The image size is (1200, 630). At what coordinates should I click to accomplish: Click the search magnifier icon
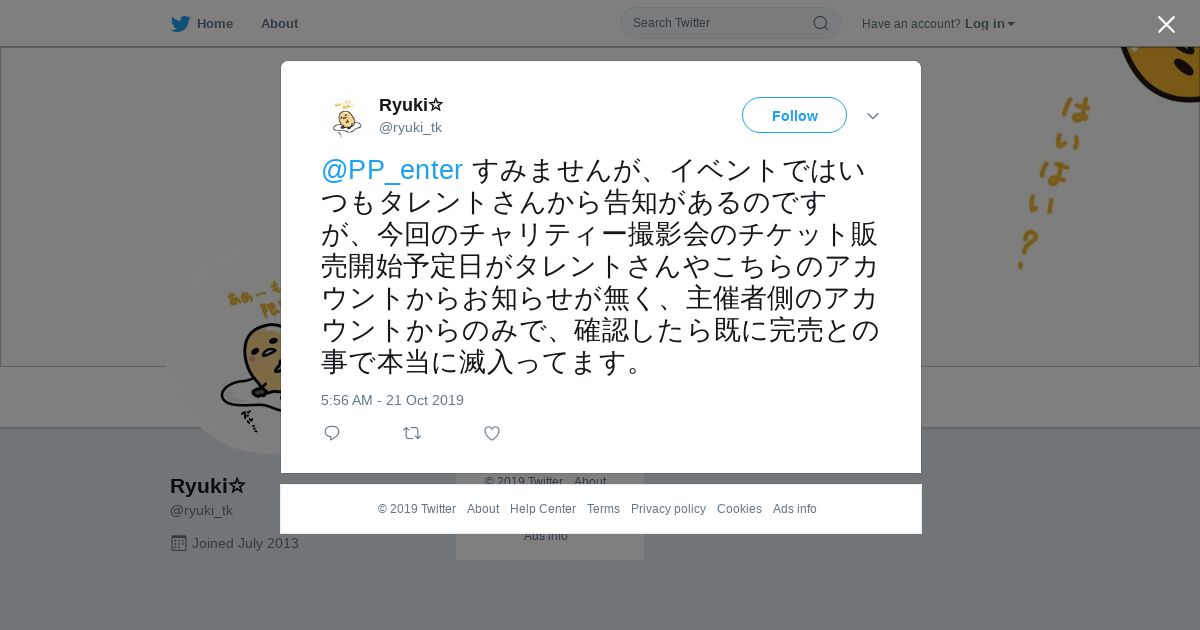pos(820,23)
